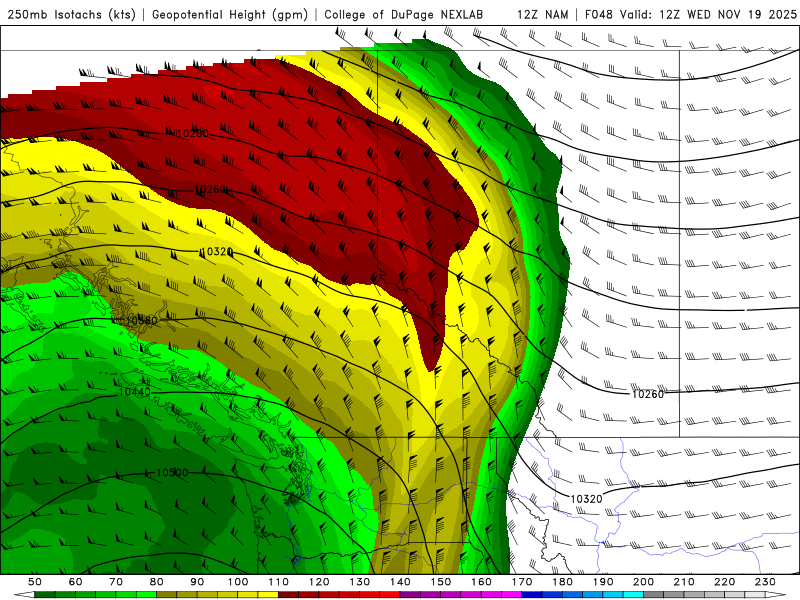Select the dark purple swatch starting at 140
Viewport: 800px width, 600px height.
[411, 595]
